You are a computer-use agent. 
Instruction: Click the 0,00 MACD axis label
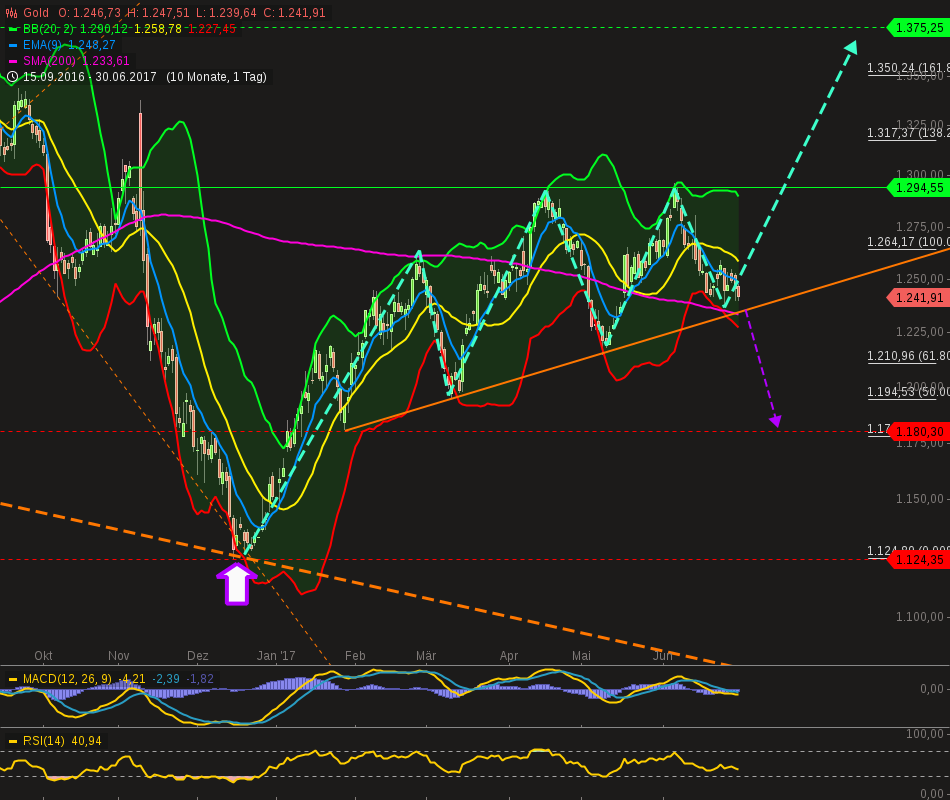coord(932,688)
